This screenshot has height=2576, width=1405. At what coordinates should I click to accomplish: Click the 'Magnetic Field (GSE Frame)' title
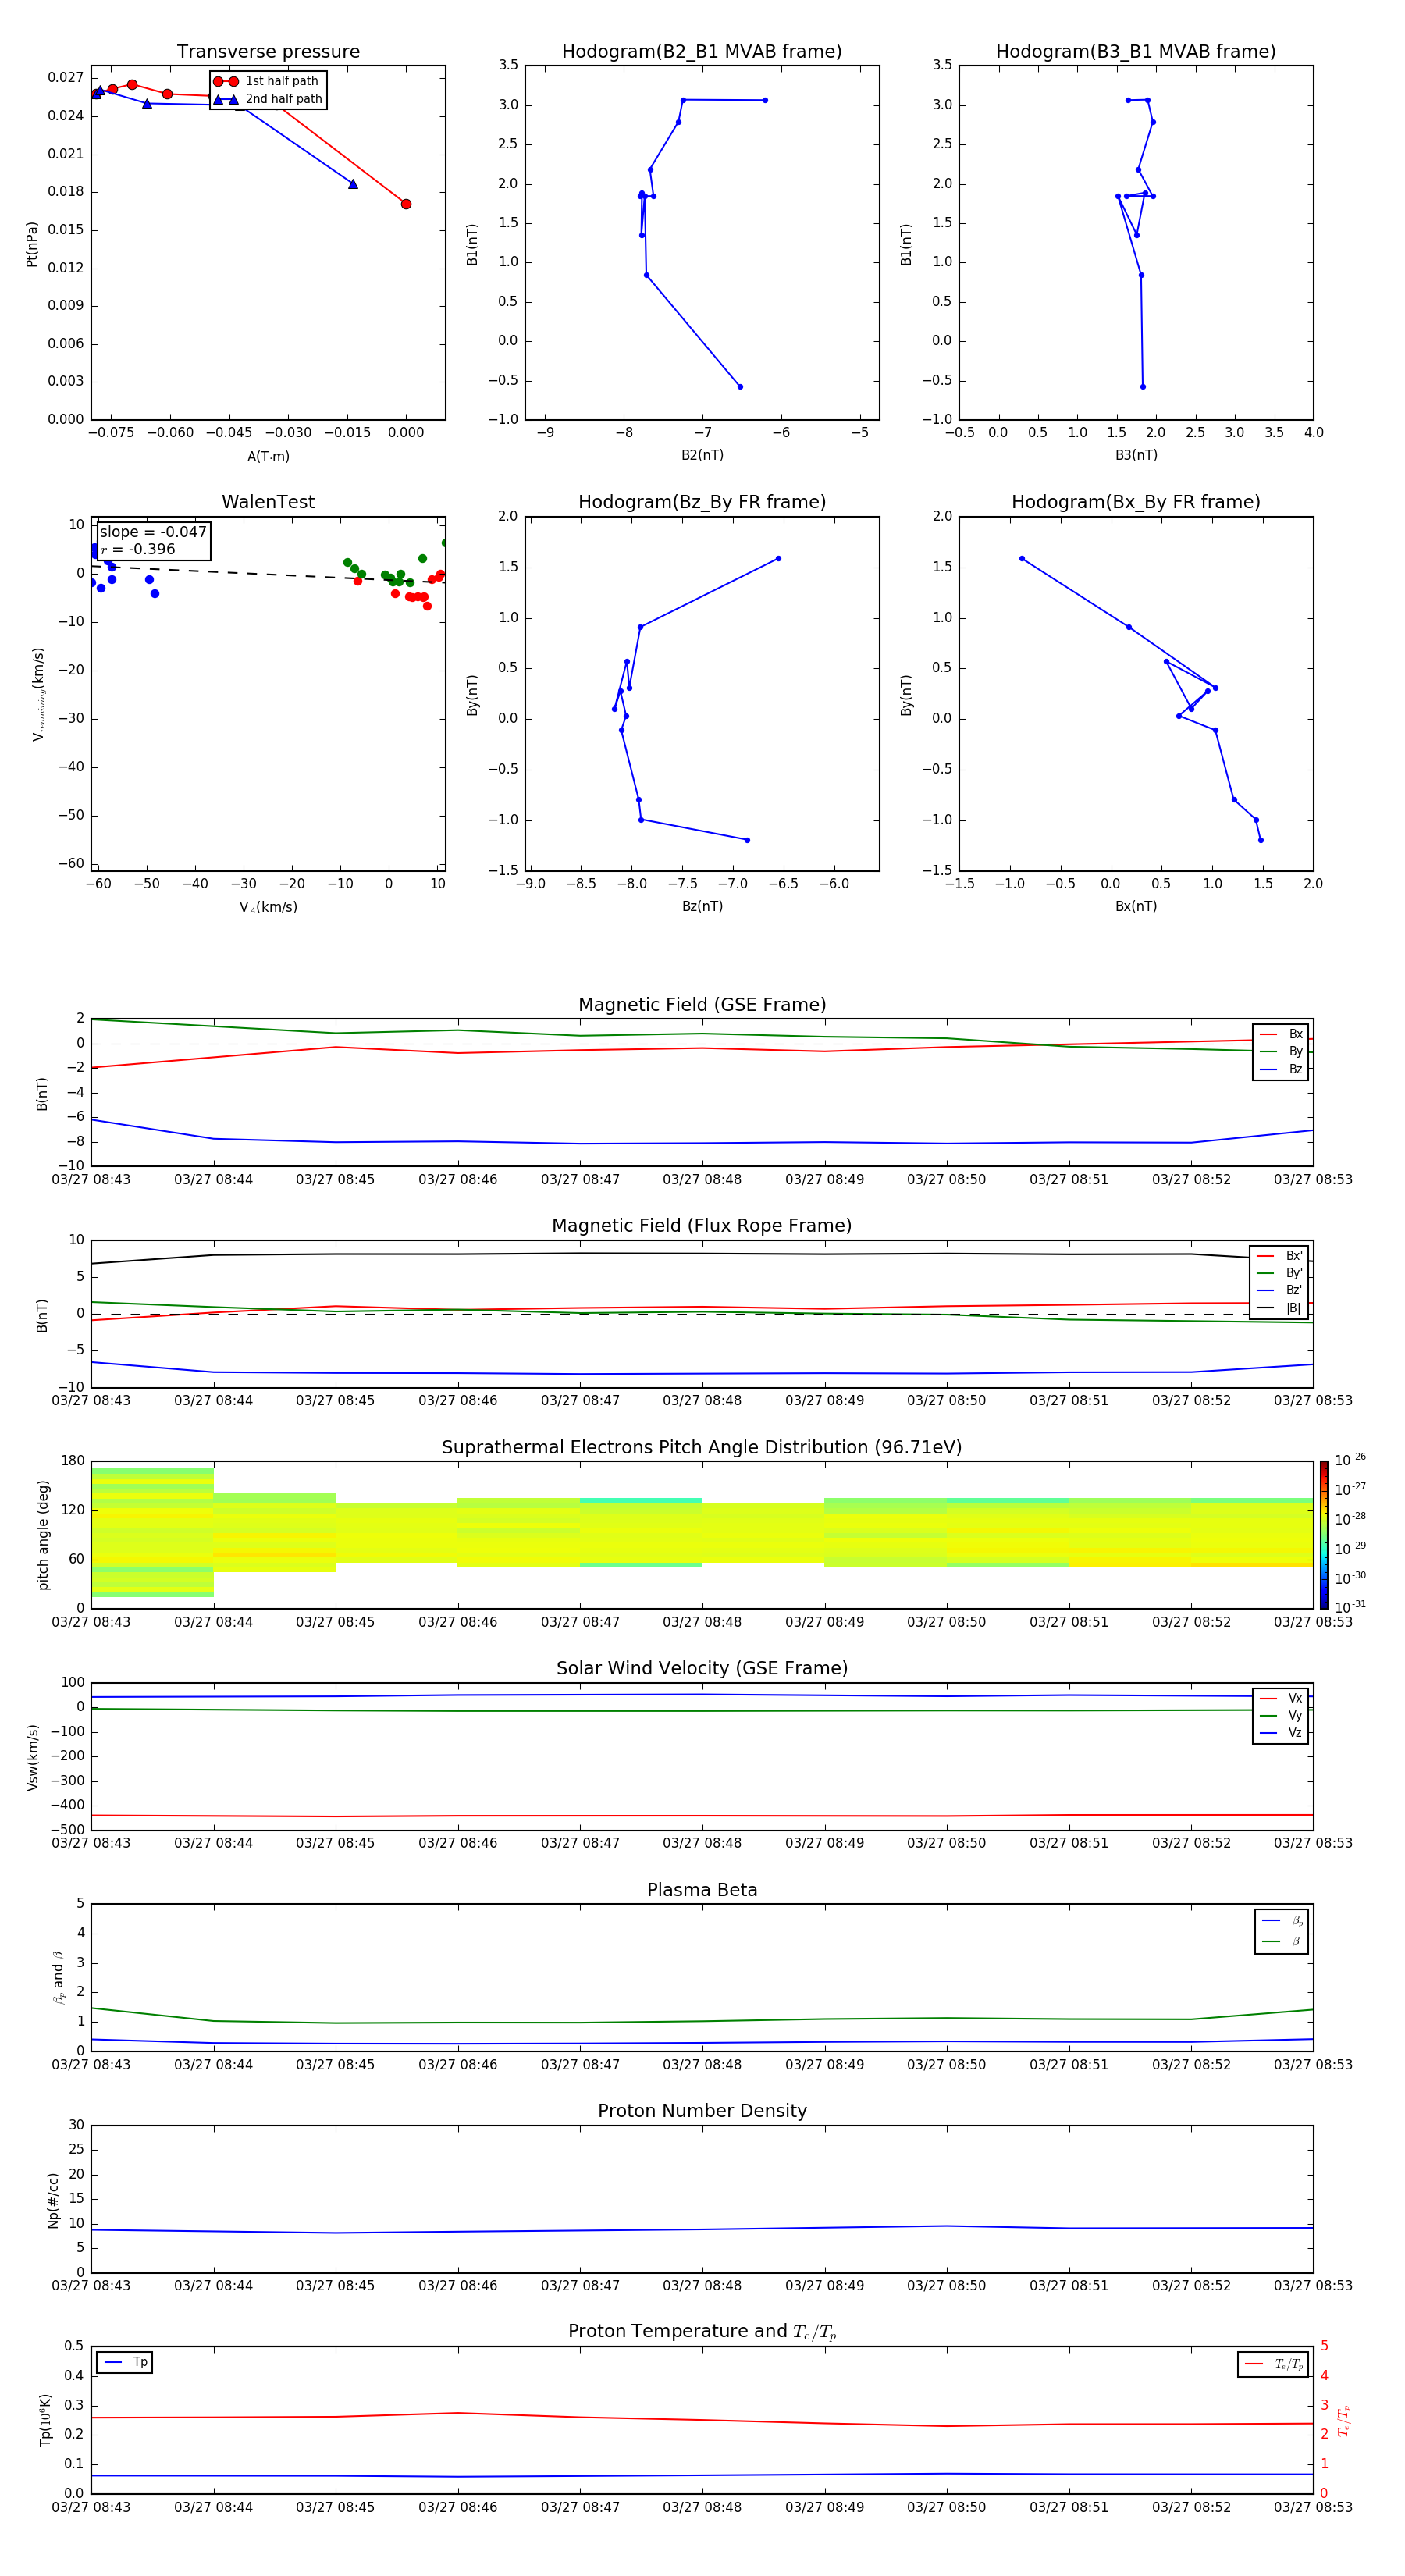click(x=702, y=1005)
